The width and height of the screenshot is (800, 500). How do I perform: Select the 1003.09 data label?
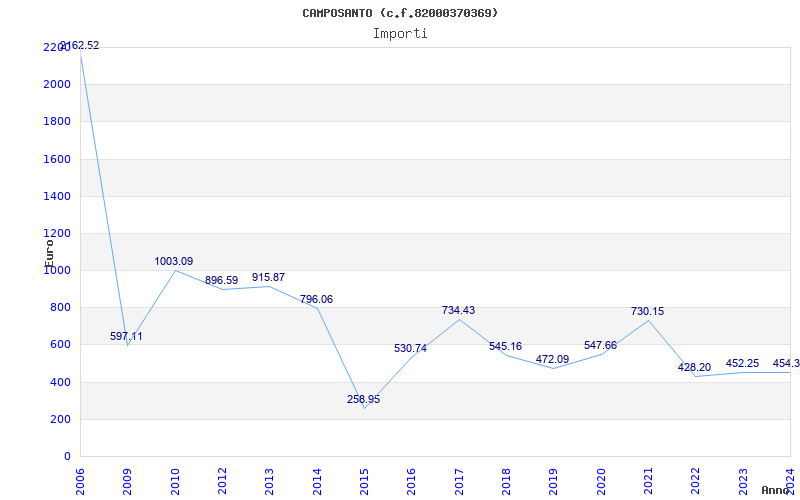coord(174,261)
